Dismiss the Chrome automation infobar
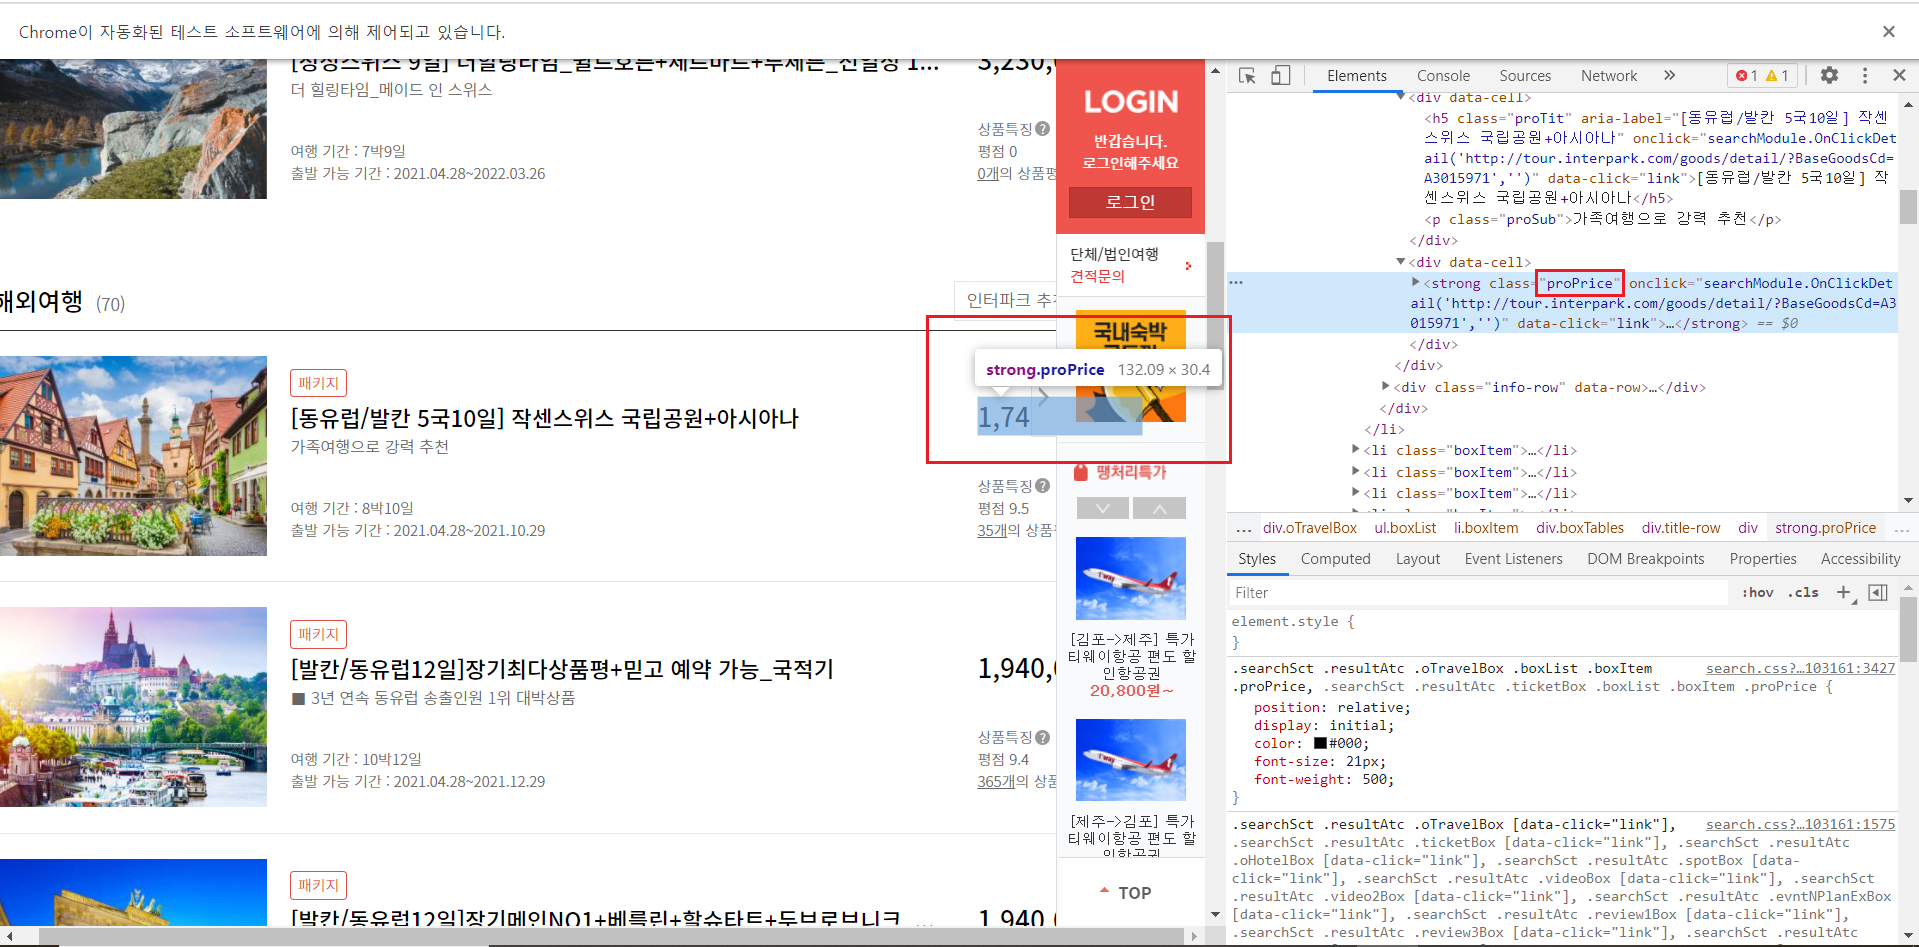Image resolution: width=1919 pixels, height=947 pixels. pyautogui.click(x=1889, y=32)
